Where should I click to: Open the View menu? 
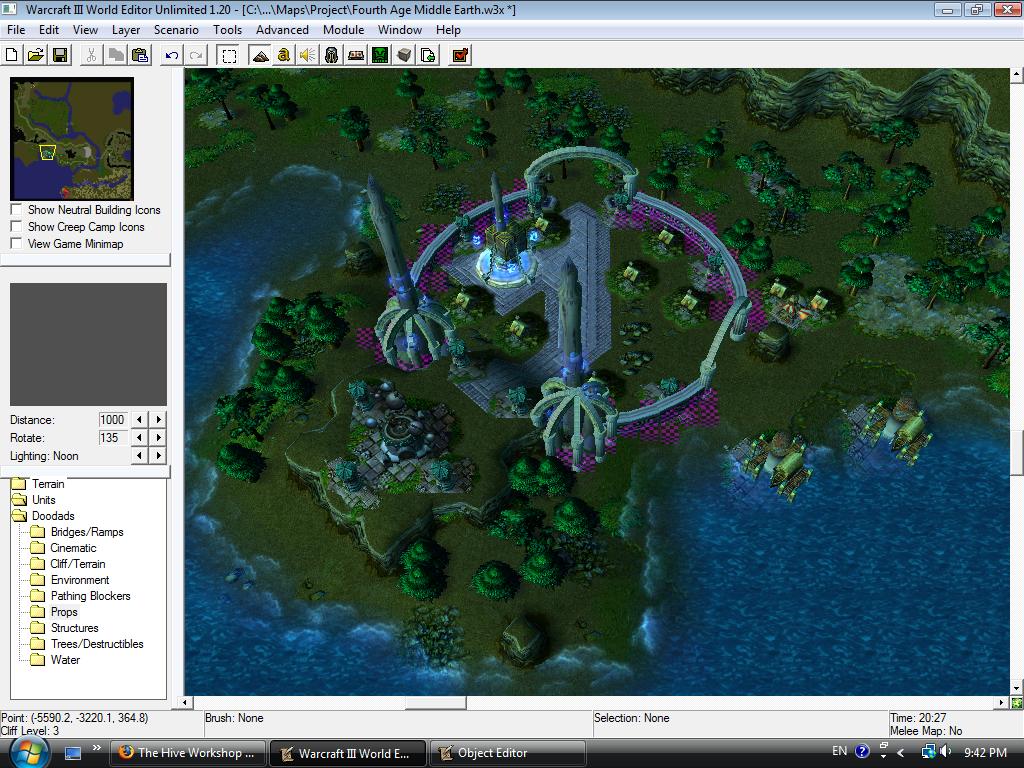point(85,30)
